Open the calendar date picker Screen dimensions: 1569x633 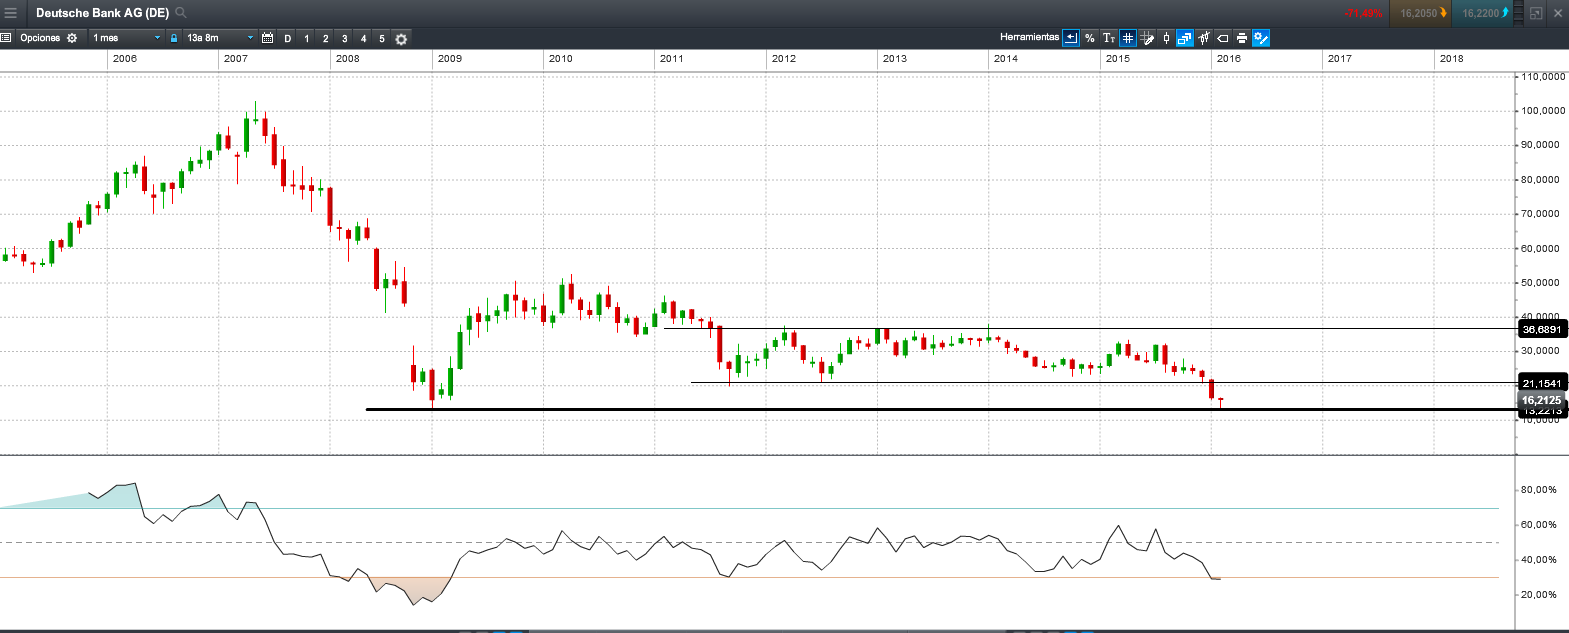[x=267, y=38]
